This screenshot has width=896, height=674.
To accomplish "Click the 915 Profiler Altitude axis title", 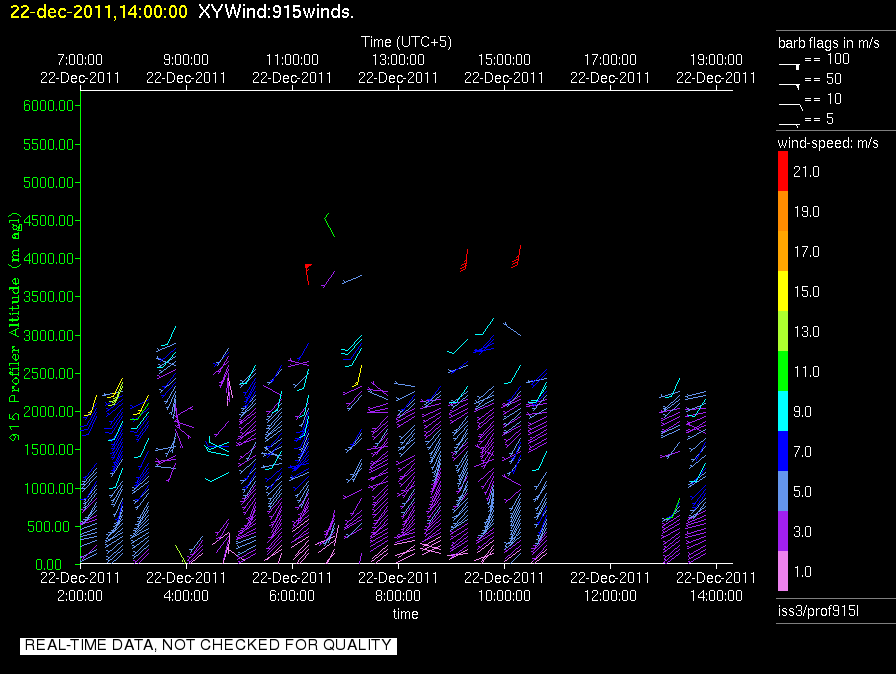I will point(14,327).
